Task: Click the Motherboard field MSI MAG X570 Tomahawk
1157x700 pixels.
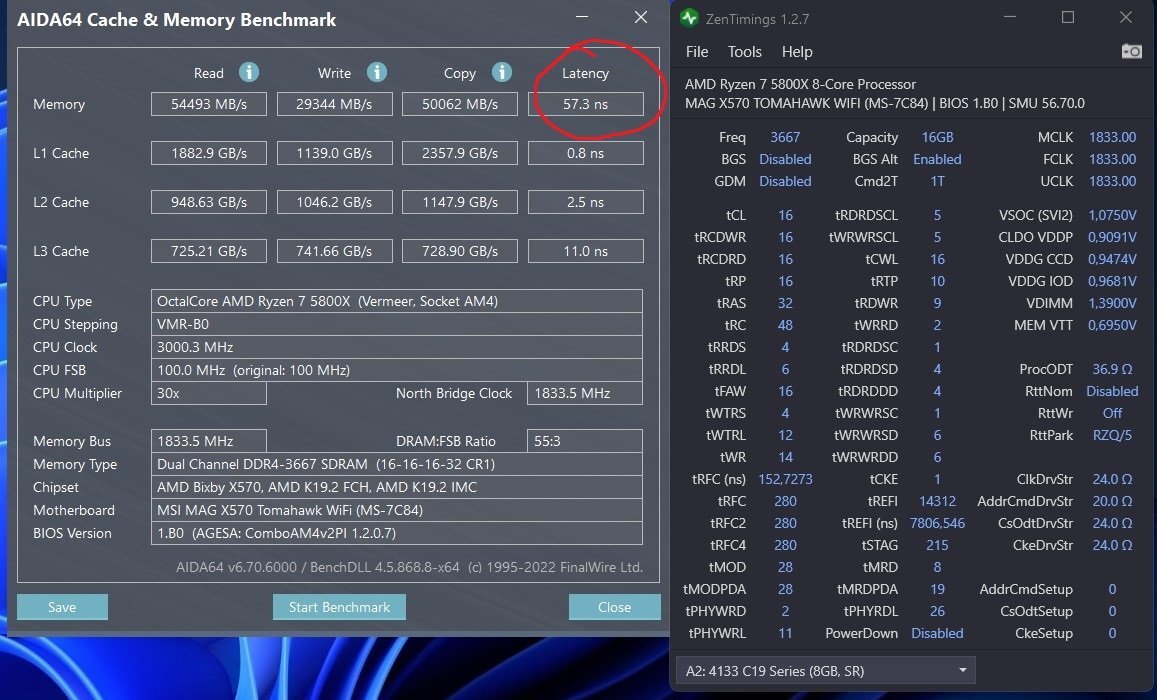Action: (x=397, y=510)
